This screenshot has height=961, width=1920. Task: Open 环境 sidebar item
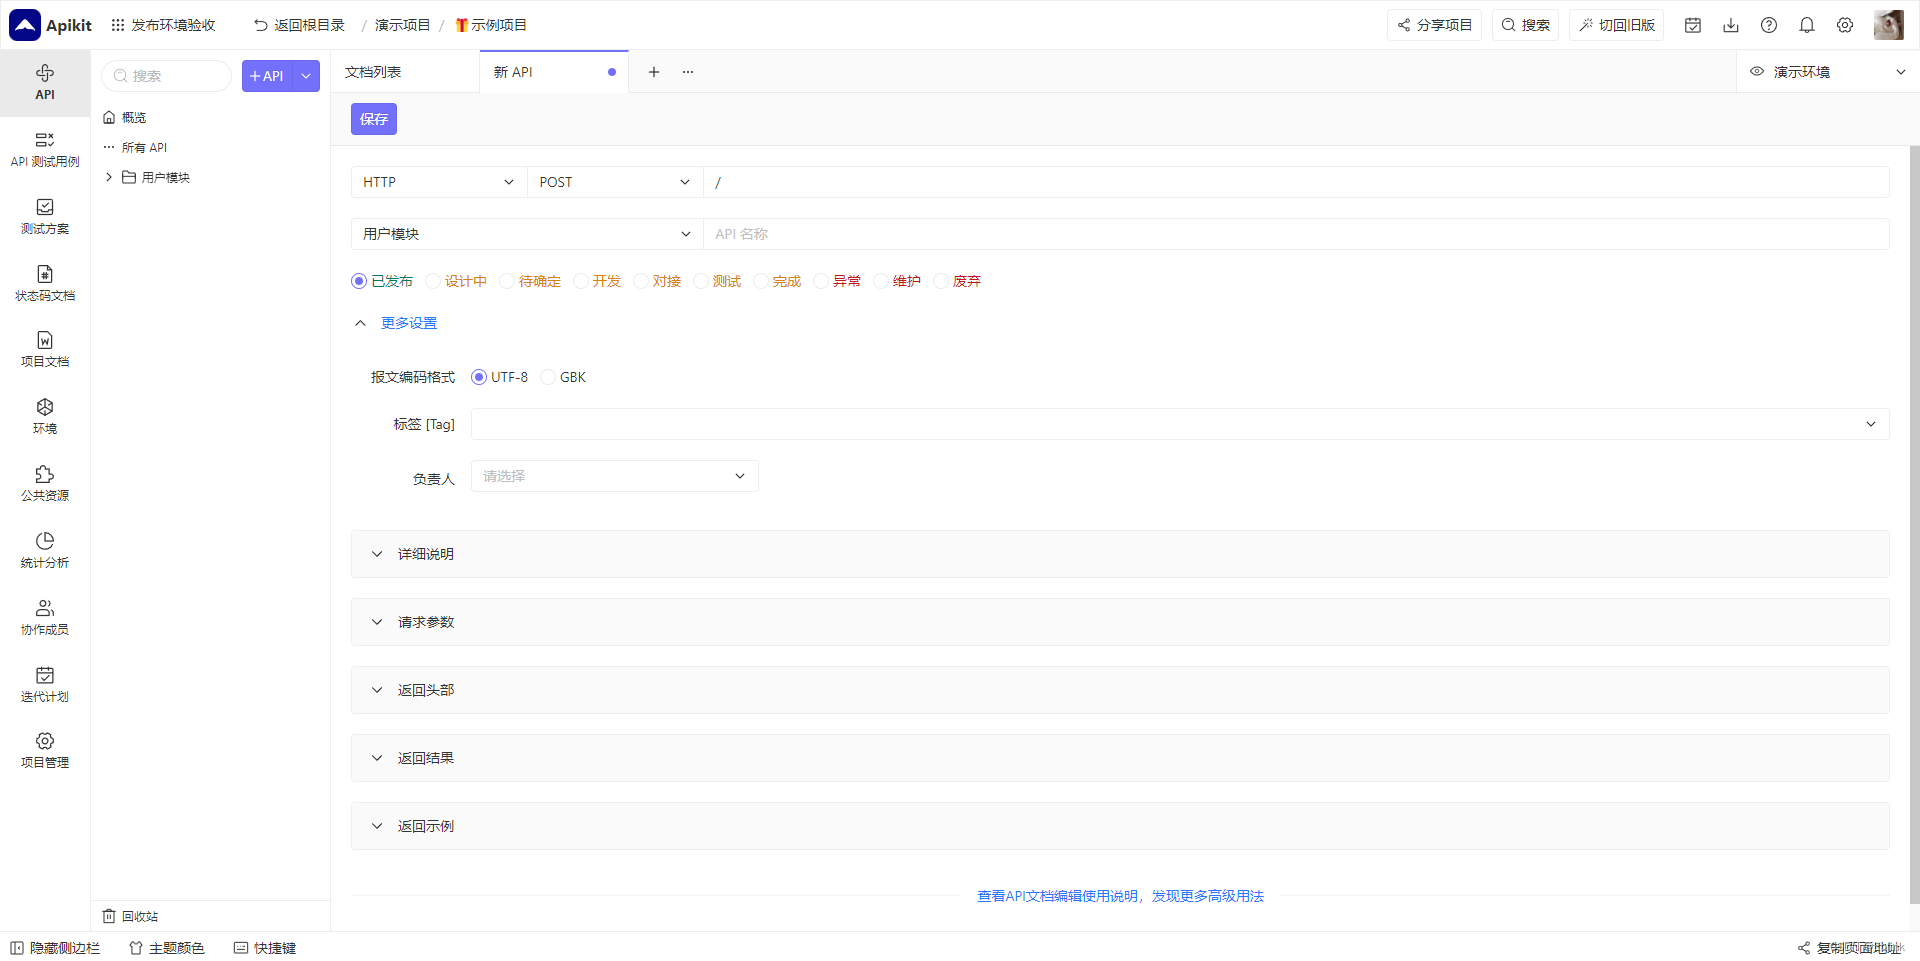pos(45,417)
